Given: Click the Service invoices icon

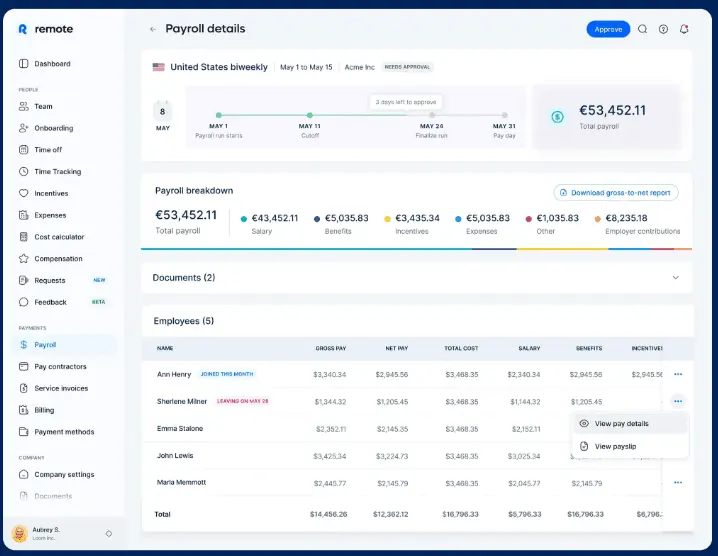Looking at the screenshot, I should (23, 388).
